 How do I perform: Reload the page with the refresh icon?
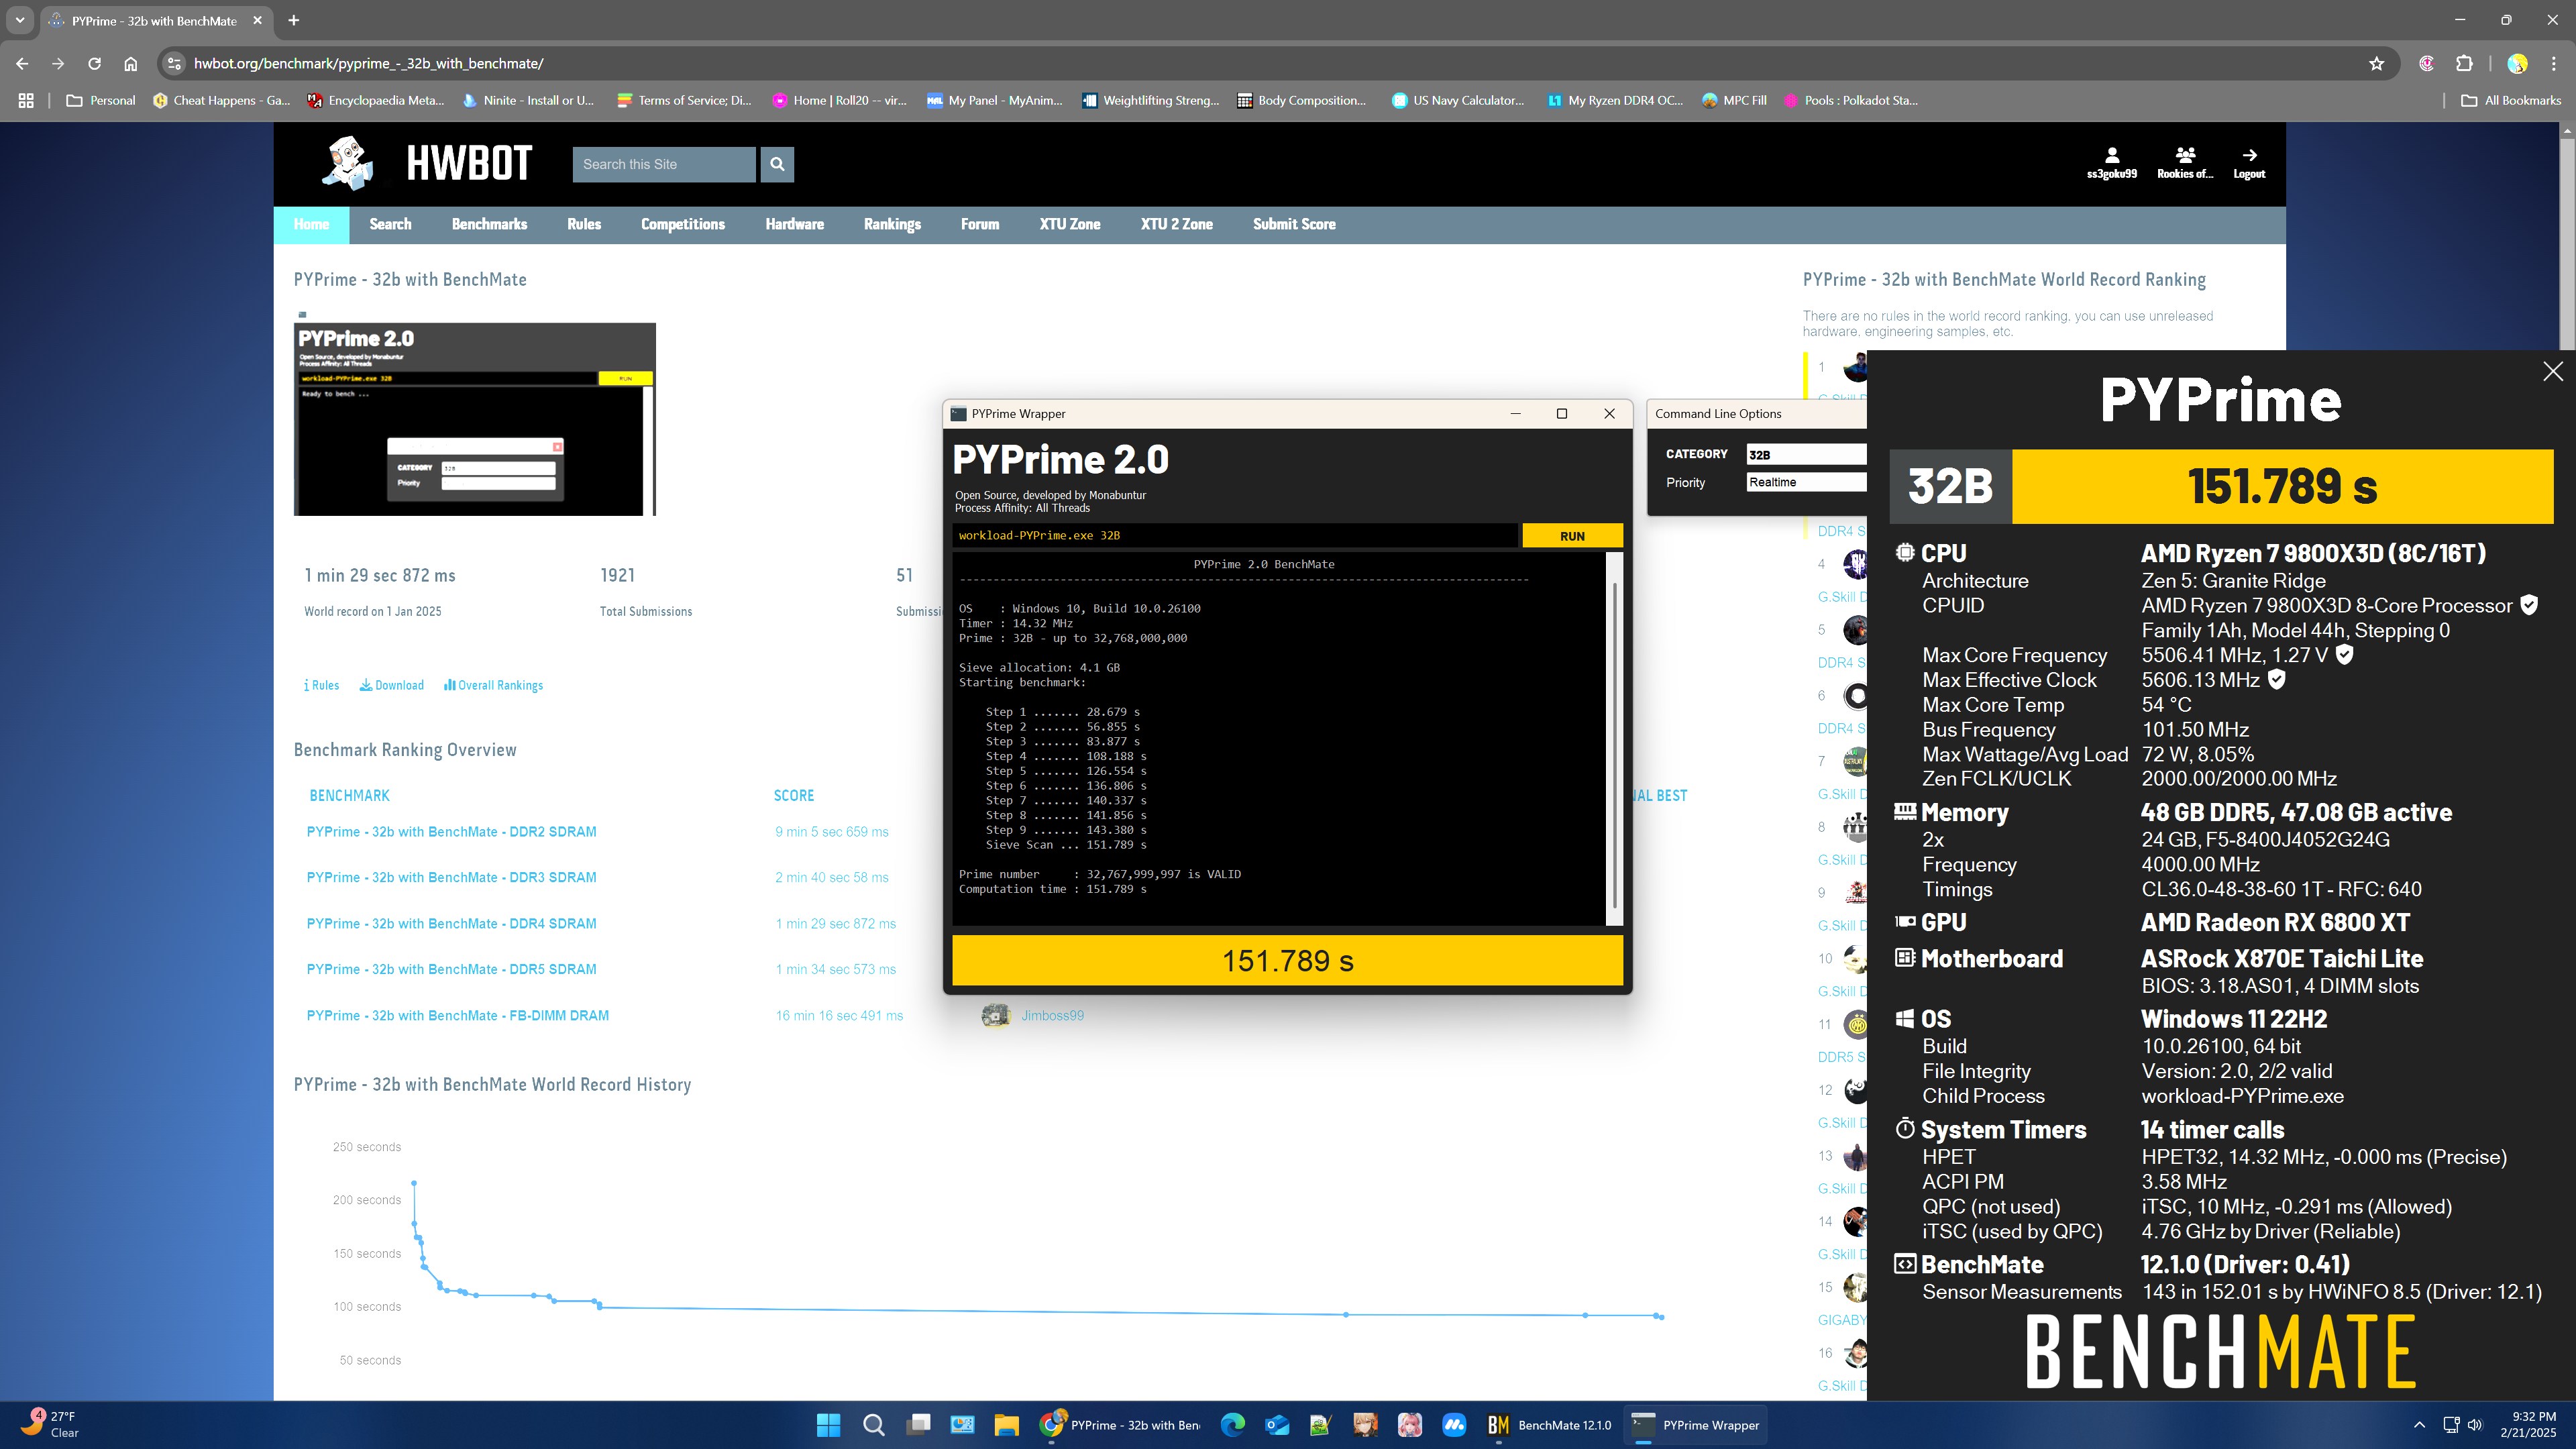tap(94, 63)
